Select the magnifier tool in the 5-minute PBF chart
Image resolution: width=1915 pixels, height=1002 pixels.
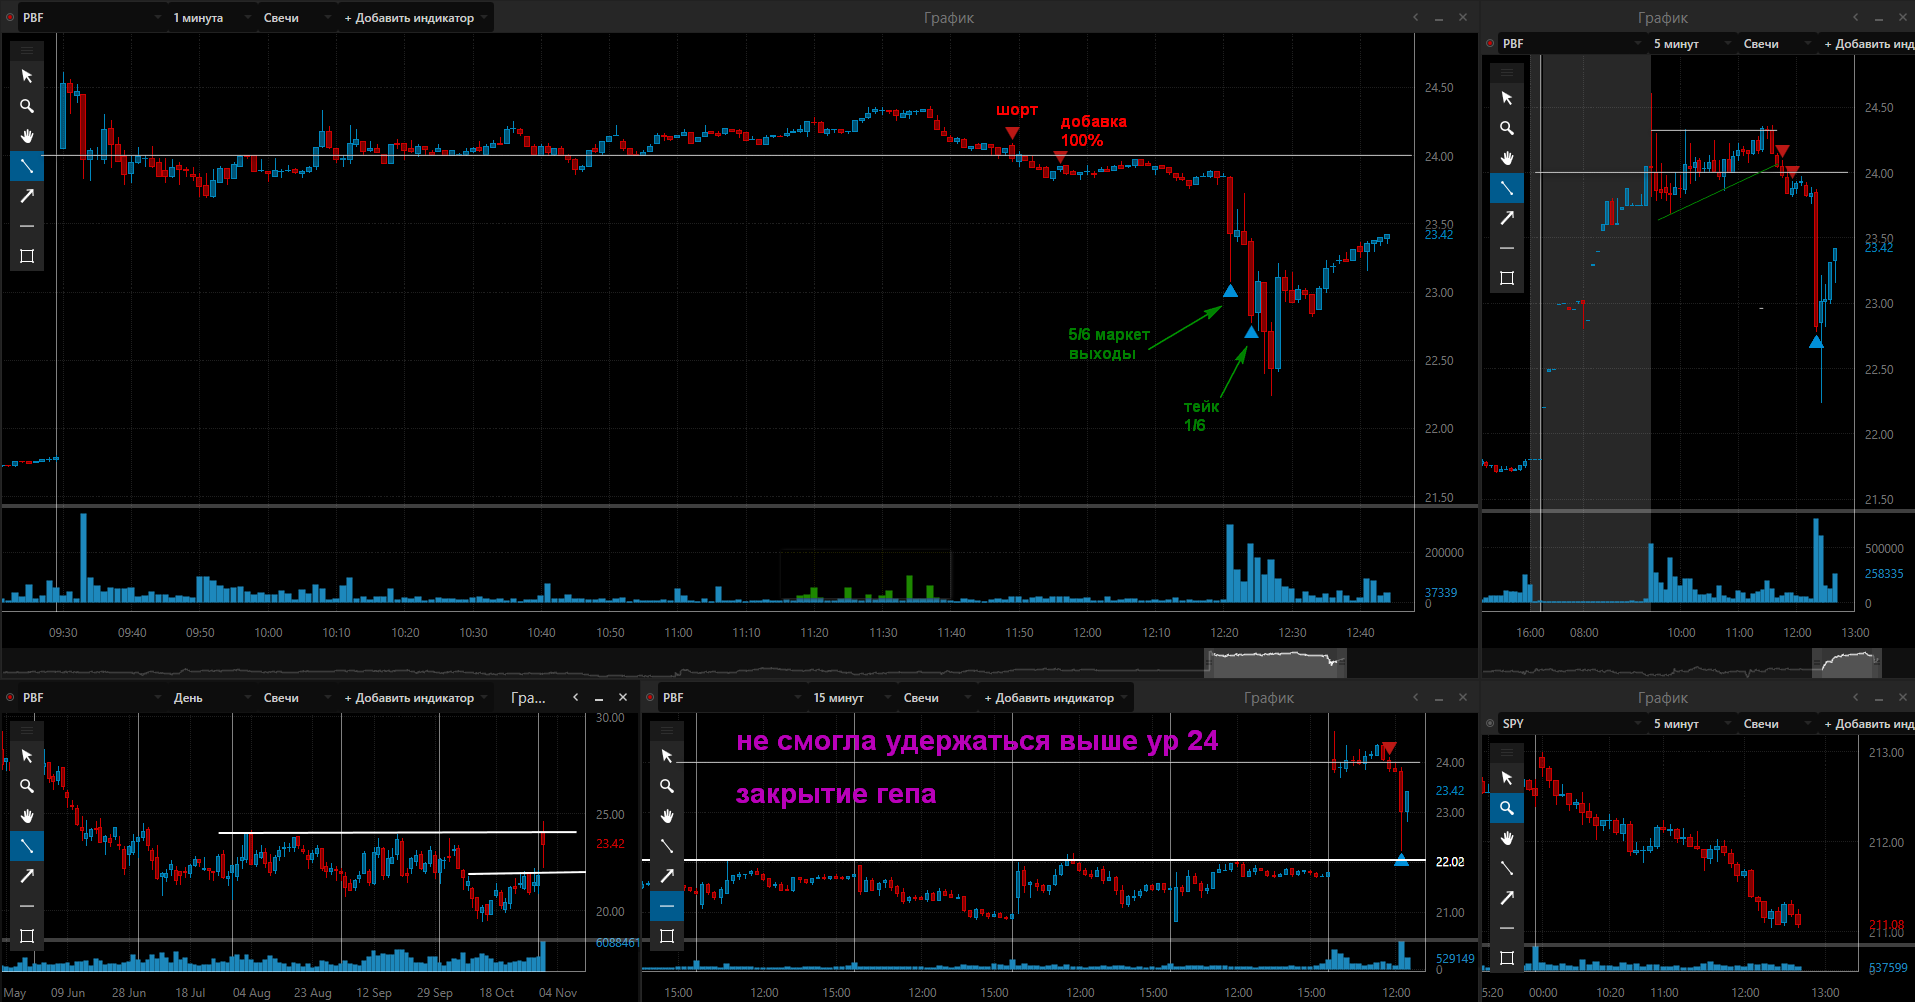pyautogui.click(x=1507, y=128)
